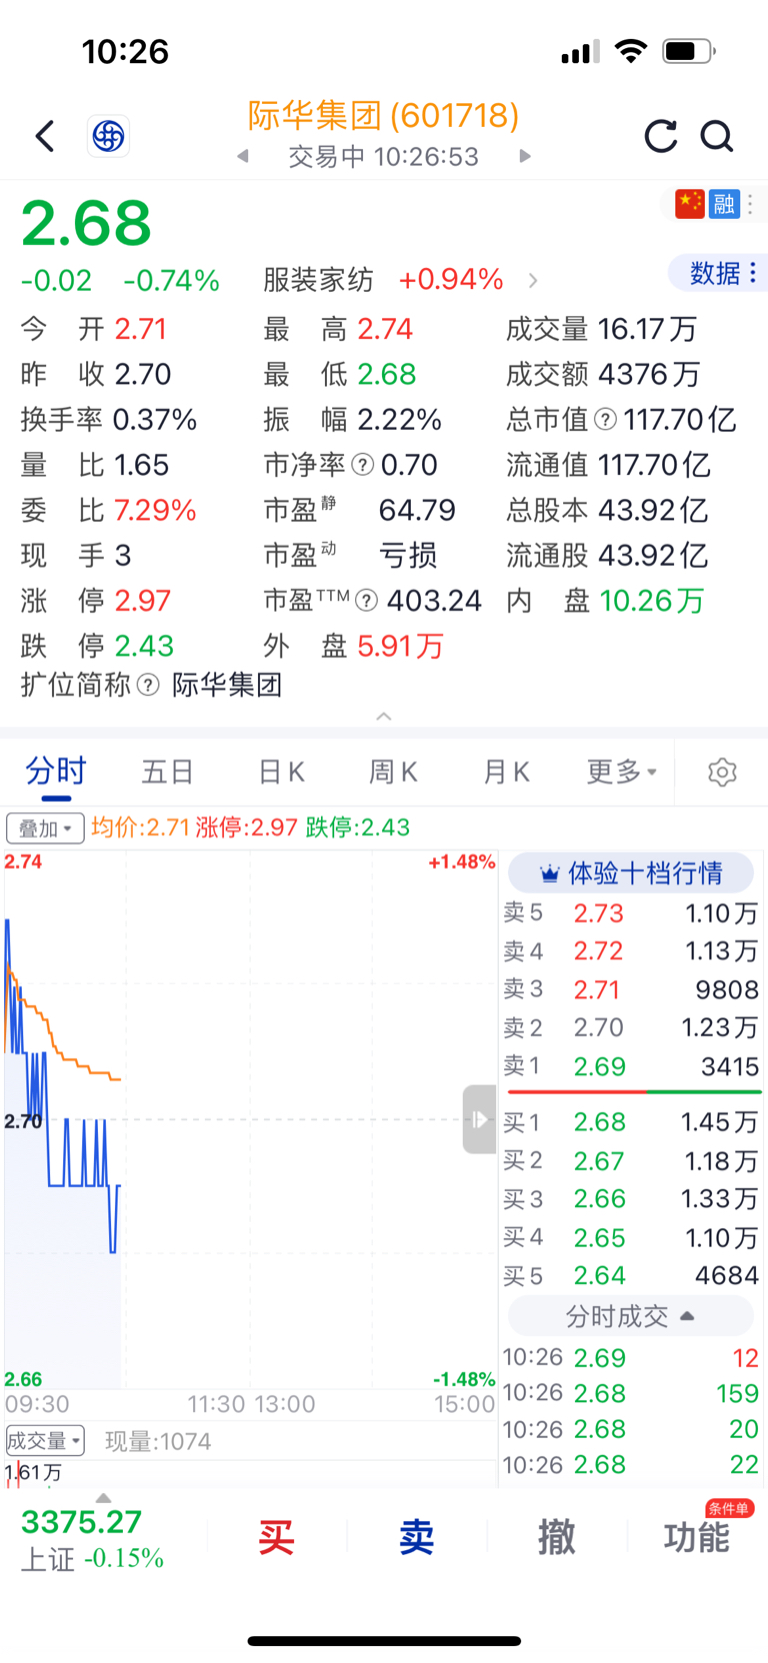768x1663 pixels.
Task: Tap the 融 margin trading badge
Action: tap(724, 204)
